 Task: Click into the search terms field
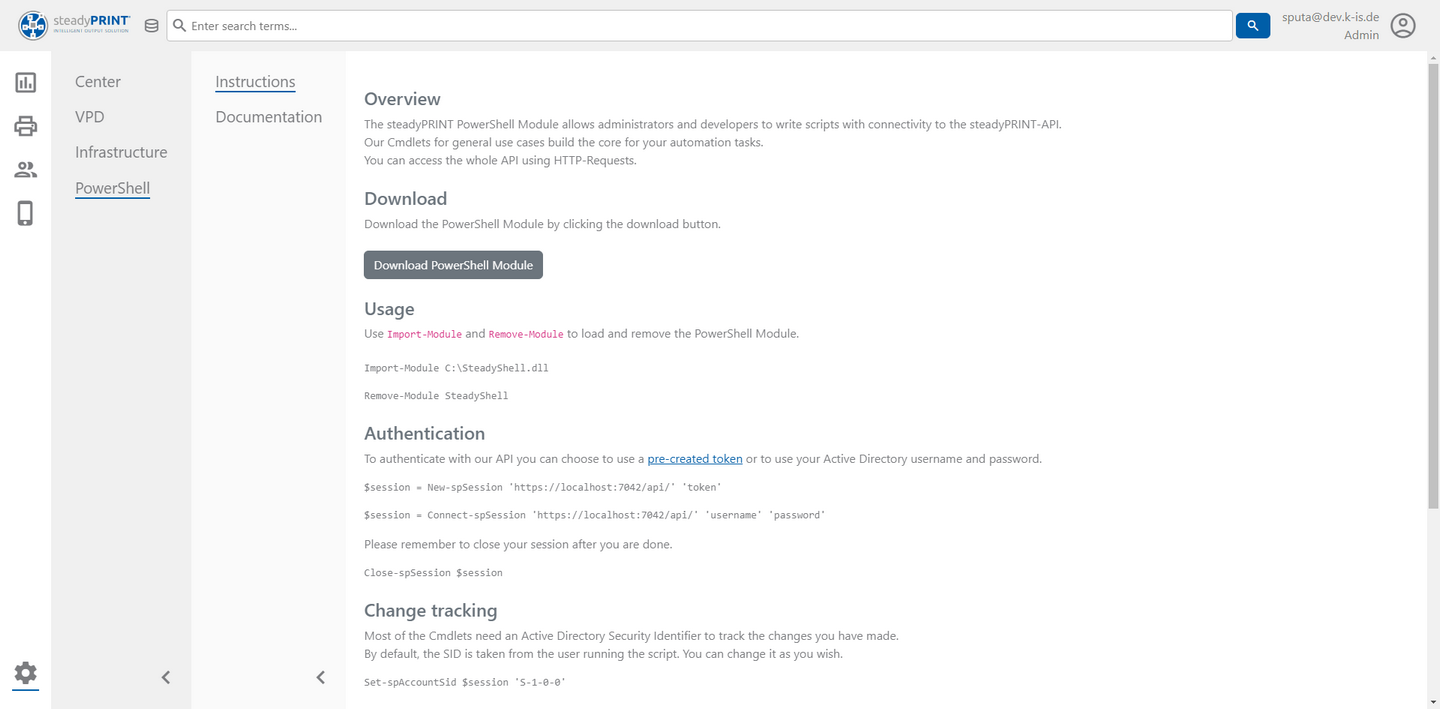pos(700,26)
